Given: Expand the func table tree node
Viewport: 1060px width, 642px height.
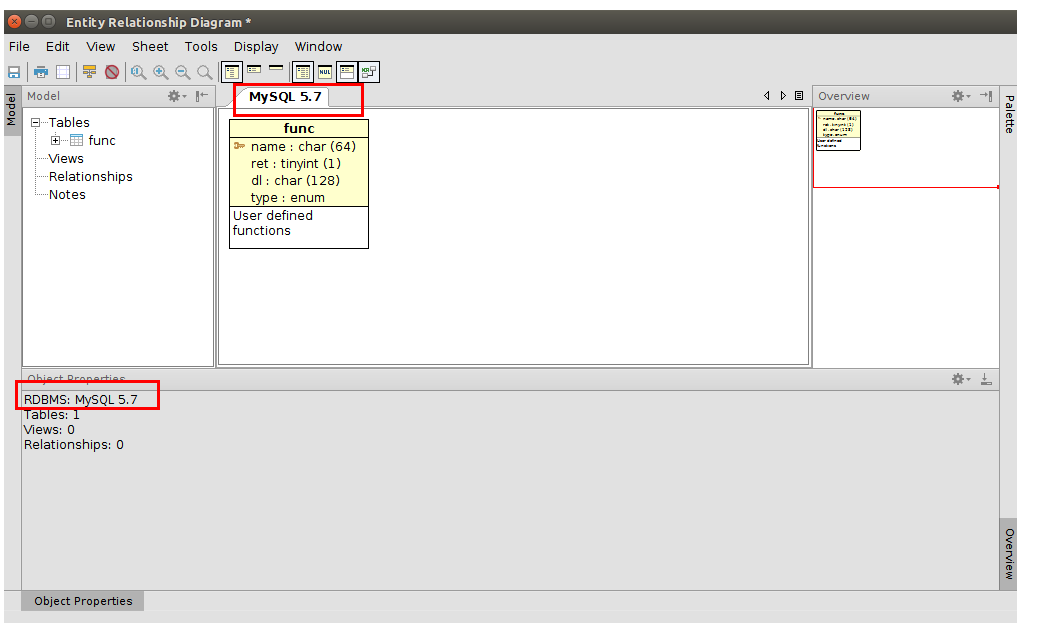Looking at the screenshot, I should [x=55, y=141].
